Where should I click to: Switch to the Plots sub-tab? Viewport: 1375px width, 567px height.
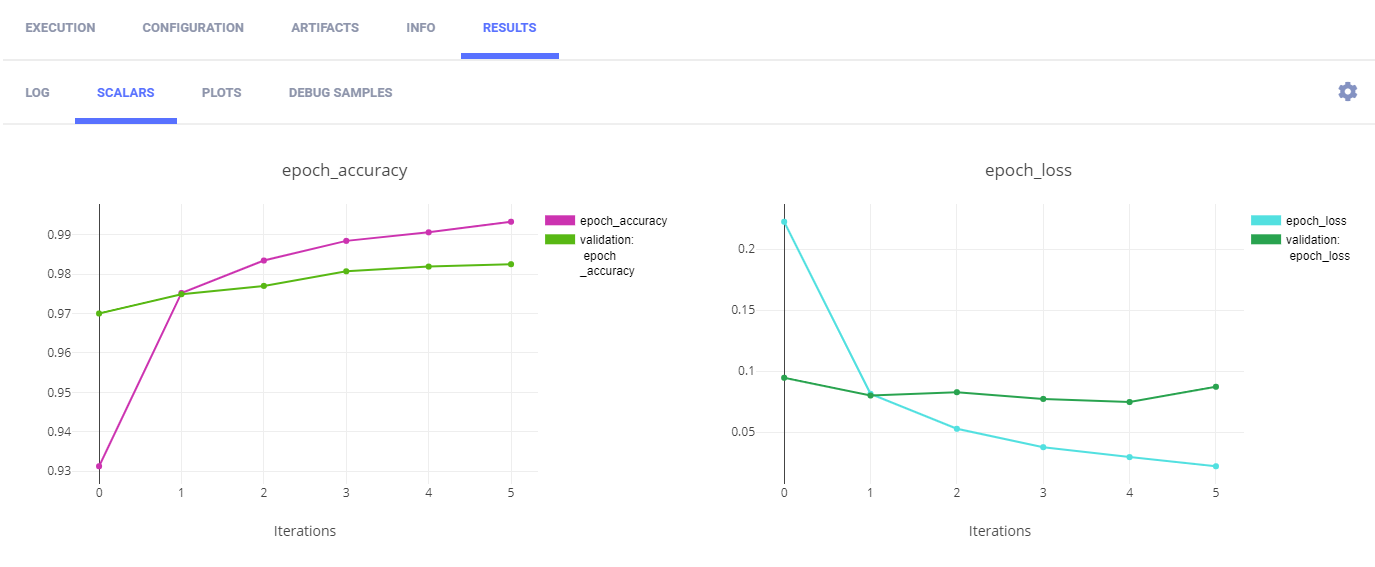[221, 93]
